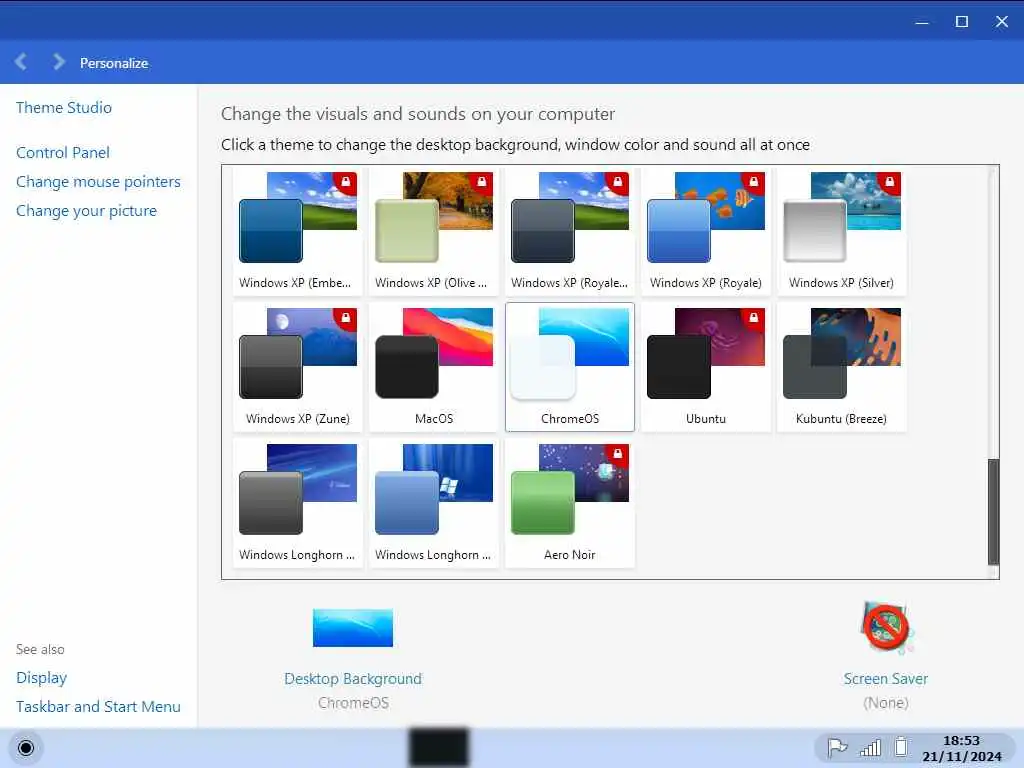Apply the Kubuntu (Breeze) theme
Image resolution: width=1024 pixels, height=768 pixels.
click(841, 367)
